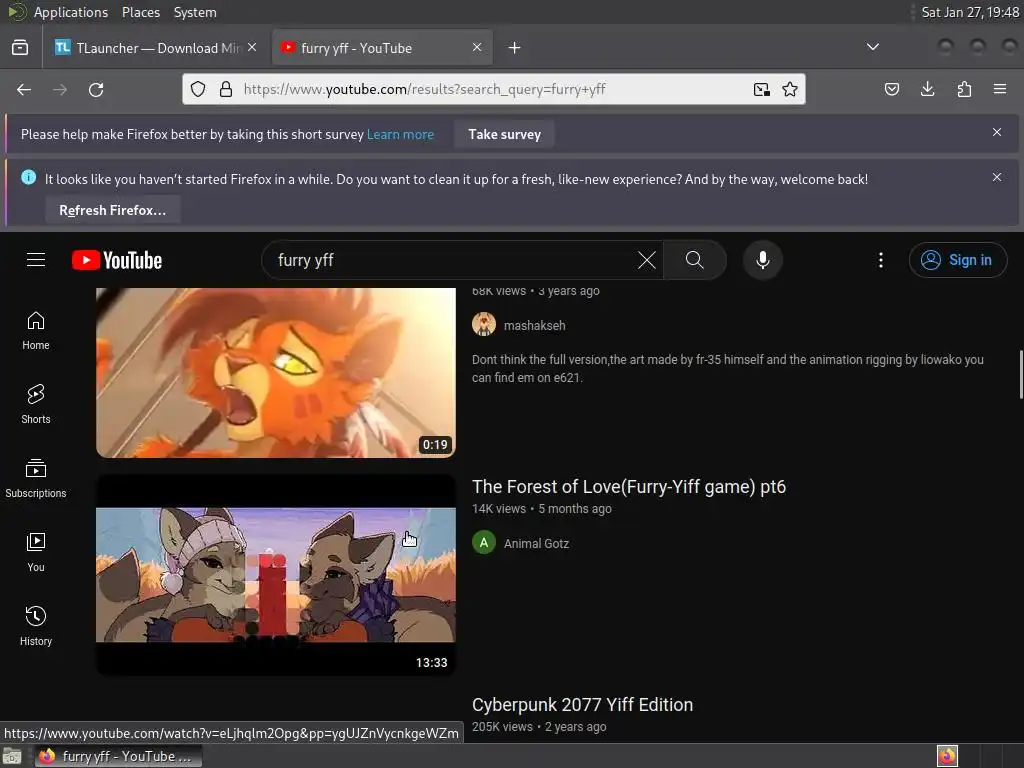The image size is (1024, 768).
Task: View site security padlock info
Action: coord(226,89)
